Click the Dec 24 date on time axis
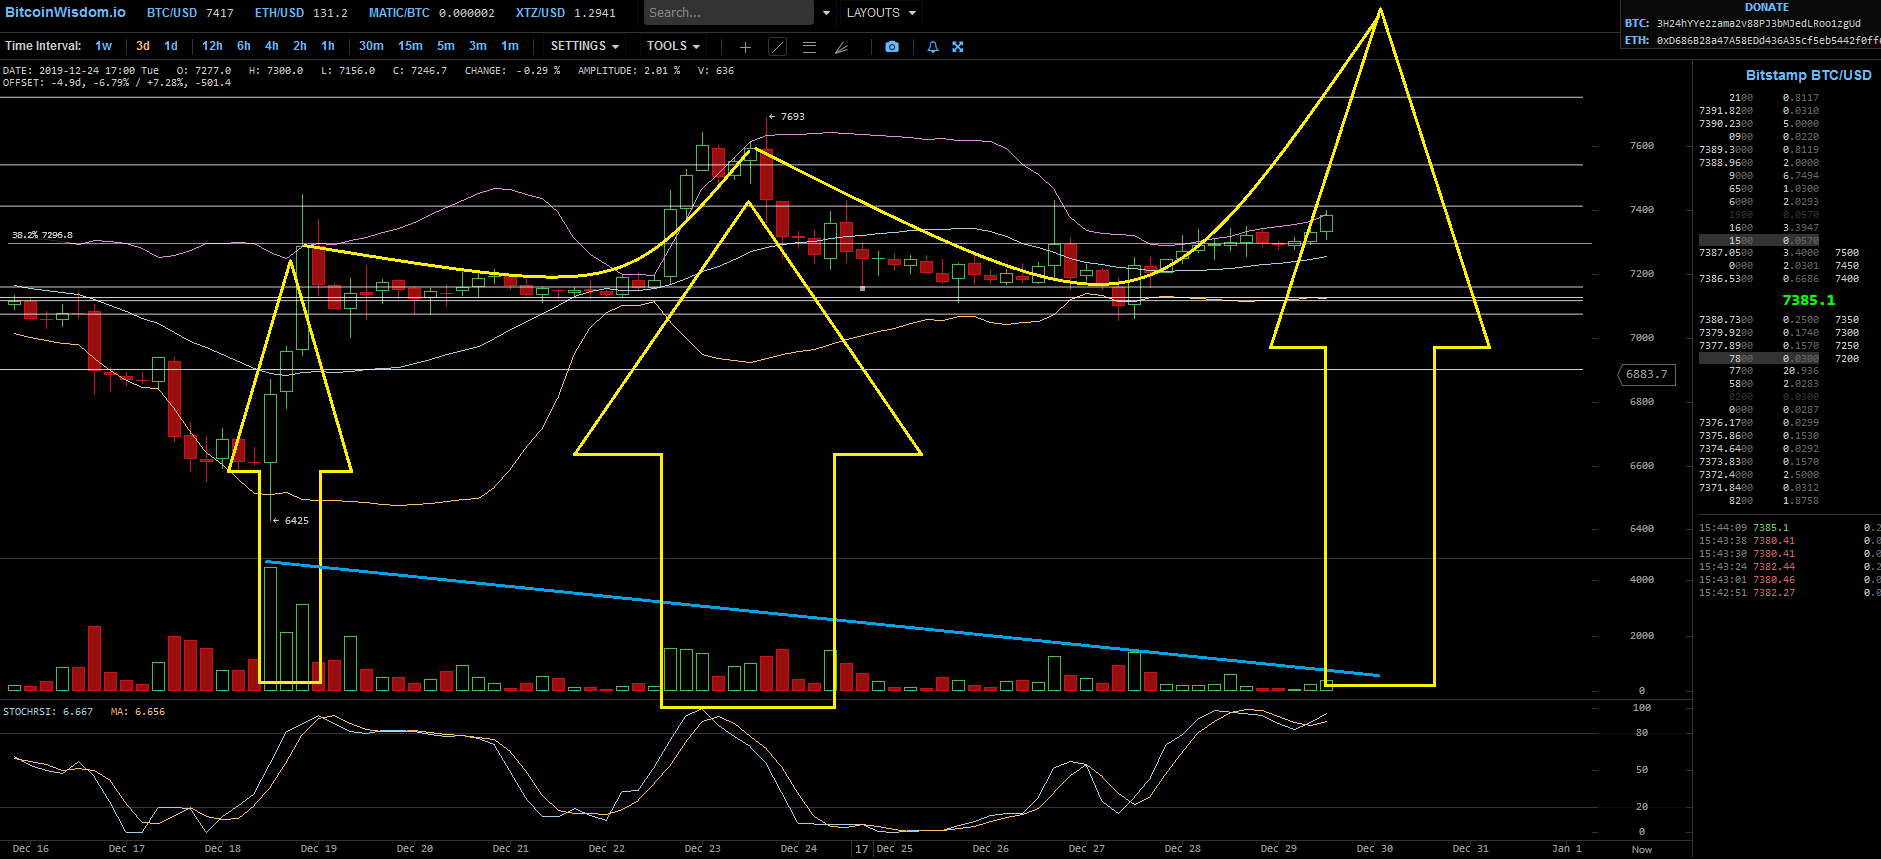The height and width of the screenshot is (859, 1881). click(799, 849)
